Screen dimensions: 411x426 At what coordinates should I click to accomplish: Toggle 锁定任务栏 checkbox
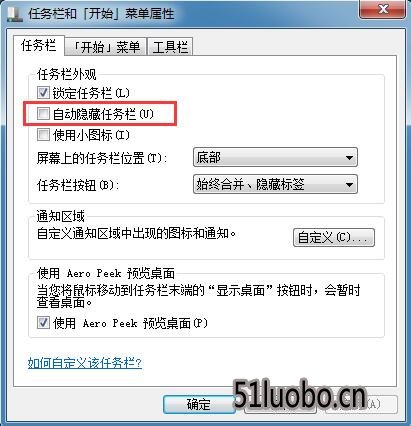(43, 93)
